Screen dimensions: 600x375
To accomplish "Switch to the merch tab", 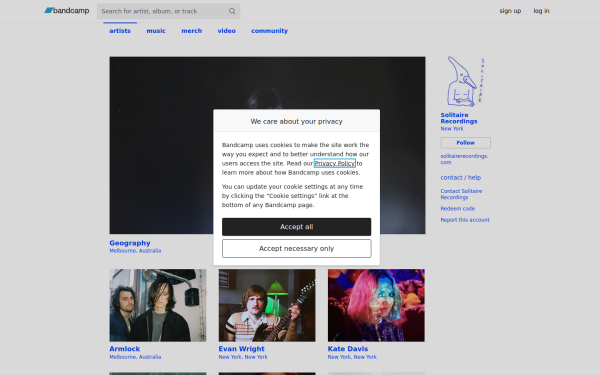I will 191,31.
